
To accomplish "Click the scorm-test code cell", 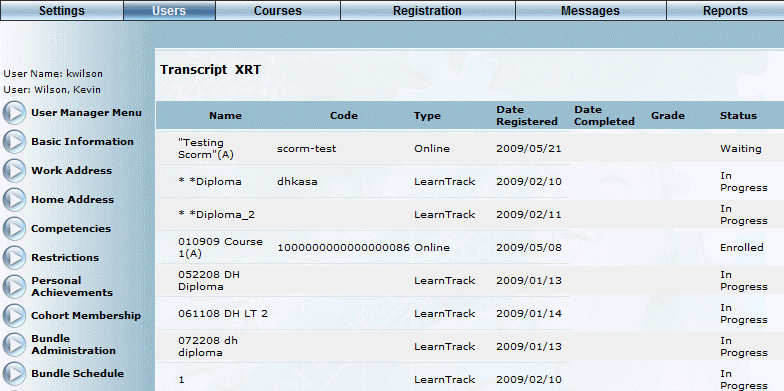I will 306,149.
